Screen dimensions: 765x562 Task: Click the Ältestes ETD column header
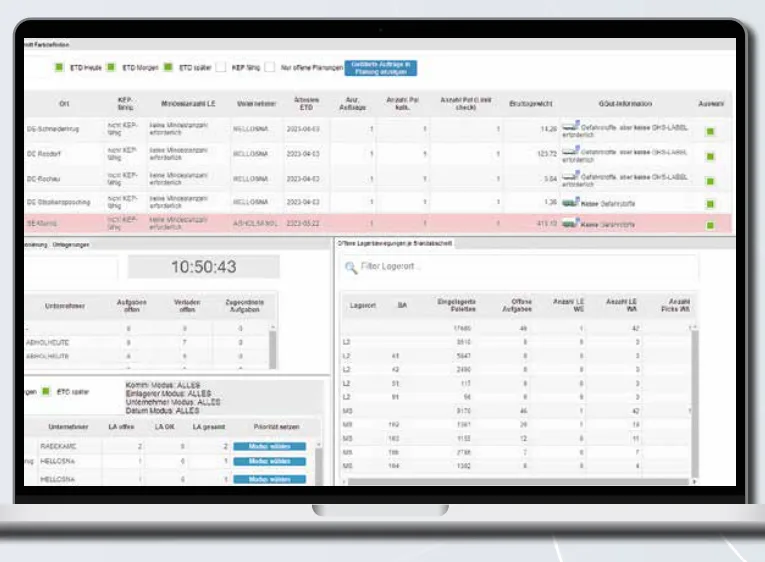(306, 103)
